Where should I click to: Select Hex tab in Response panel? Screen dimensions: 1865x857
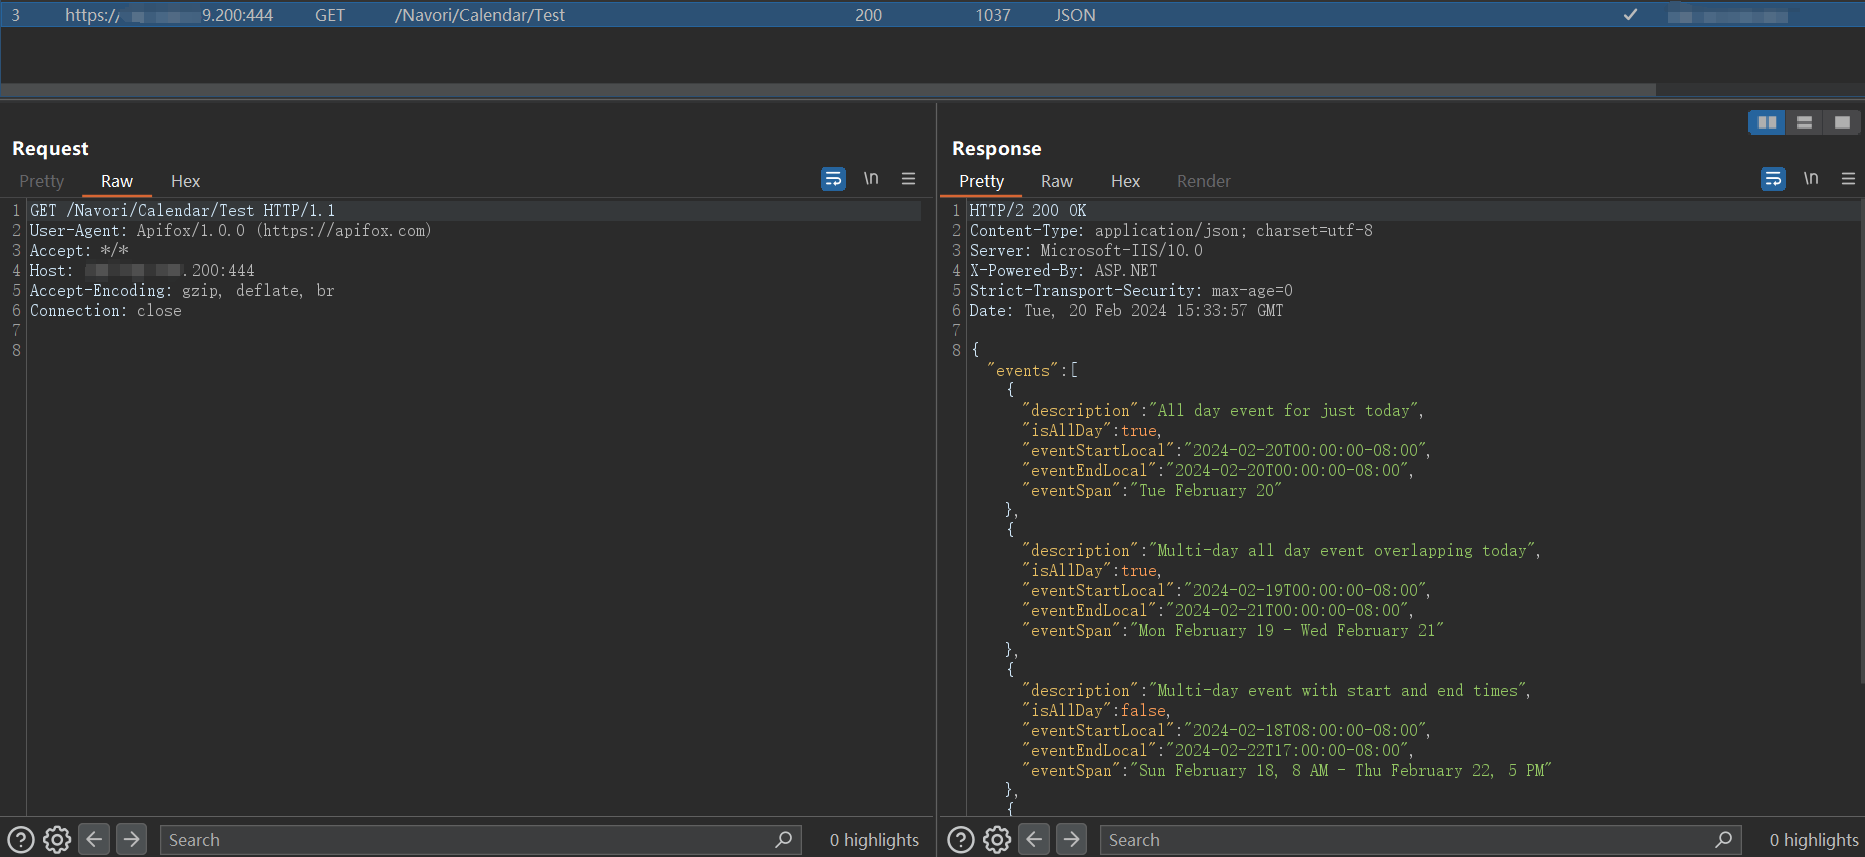click(x=1125, y=181)
